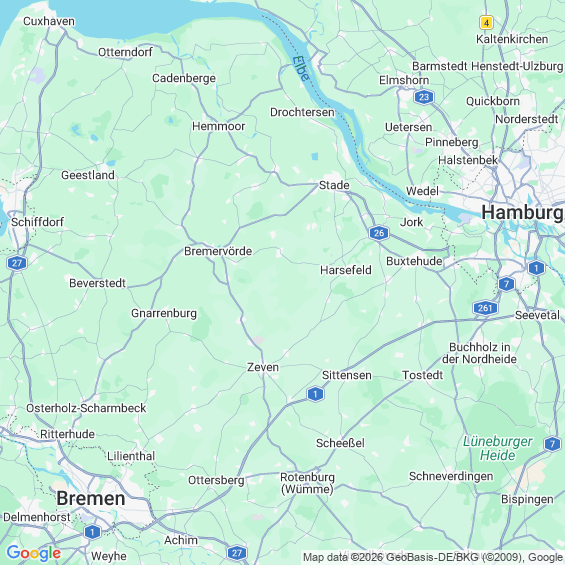Click the A26 highway shield near Jork

pos(379,233)
